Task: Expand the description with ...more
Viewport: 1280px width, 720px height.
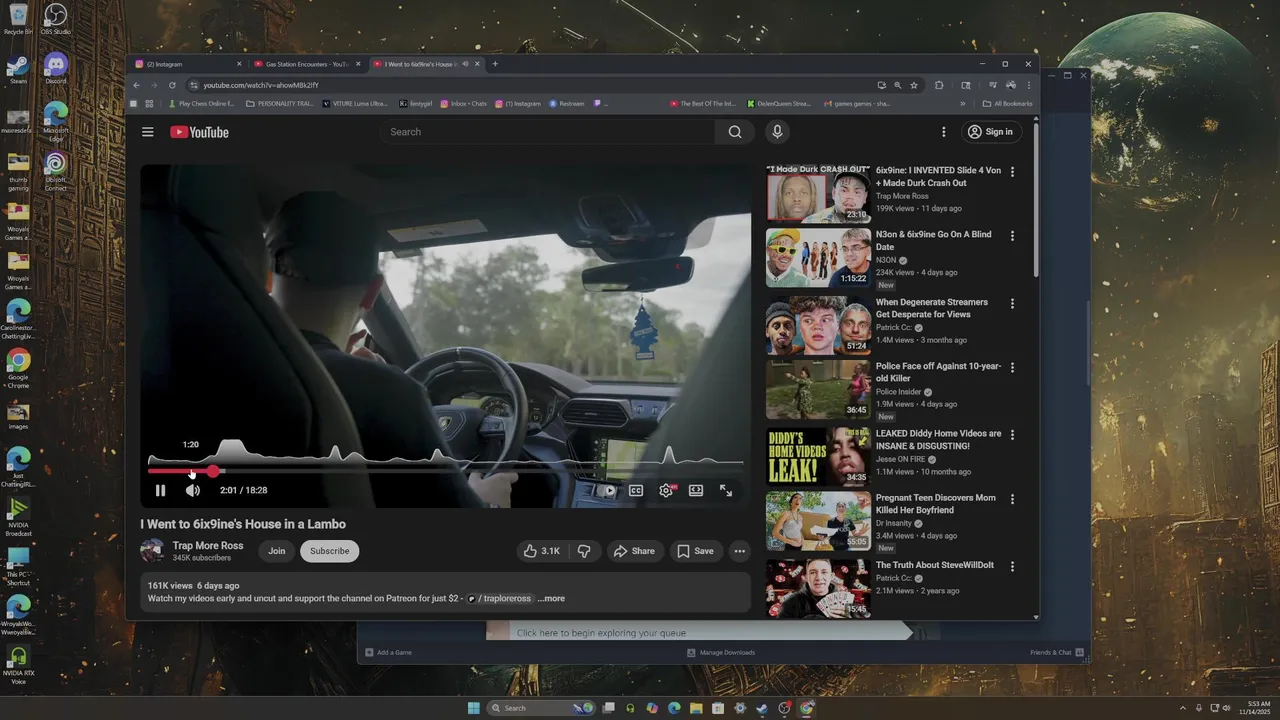Action: click(551, 599)
